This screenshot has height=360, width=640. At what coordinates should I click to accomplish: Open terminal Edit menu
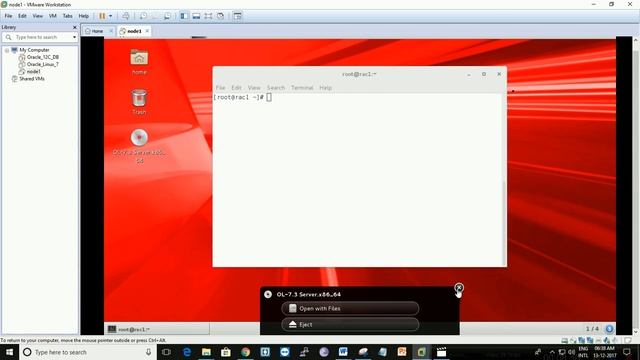click(236, 88)
